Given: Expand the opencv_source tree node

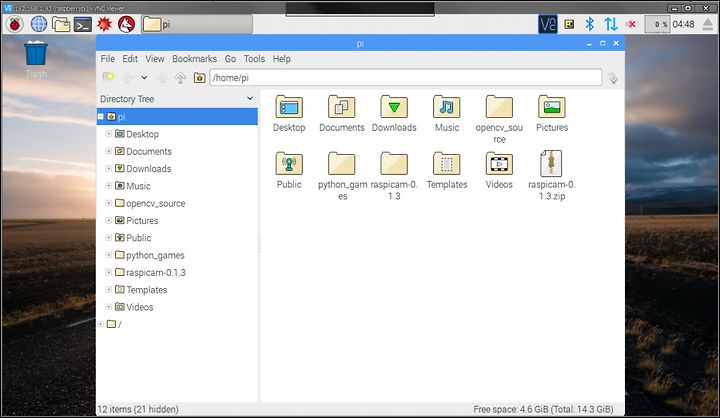Looking at the screenshot, I should pos(109,203).
